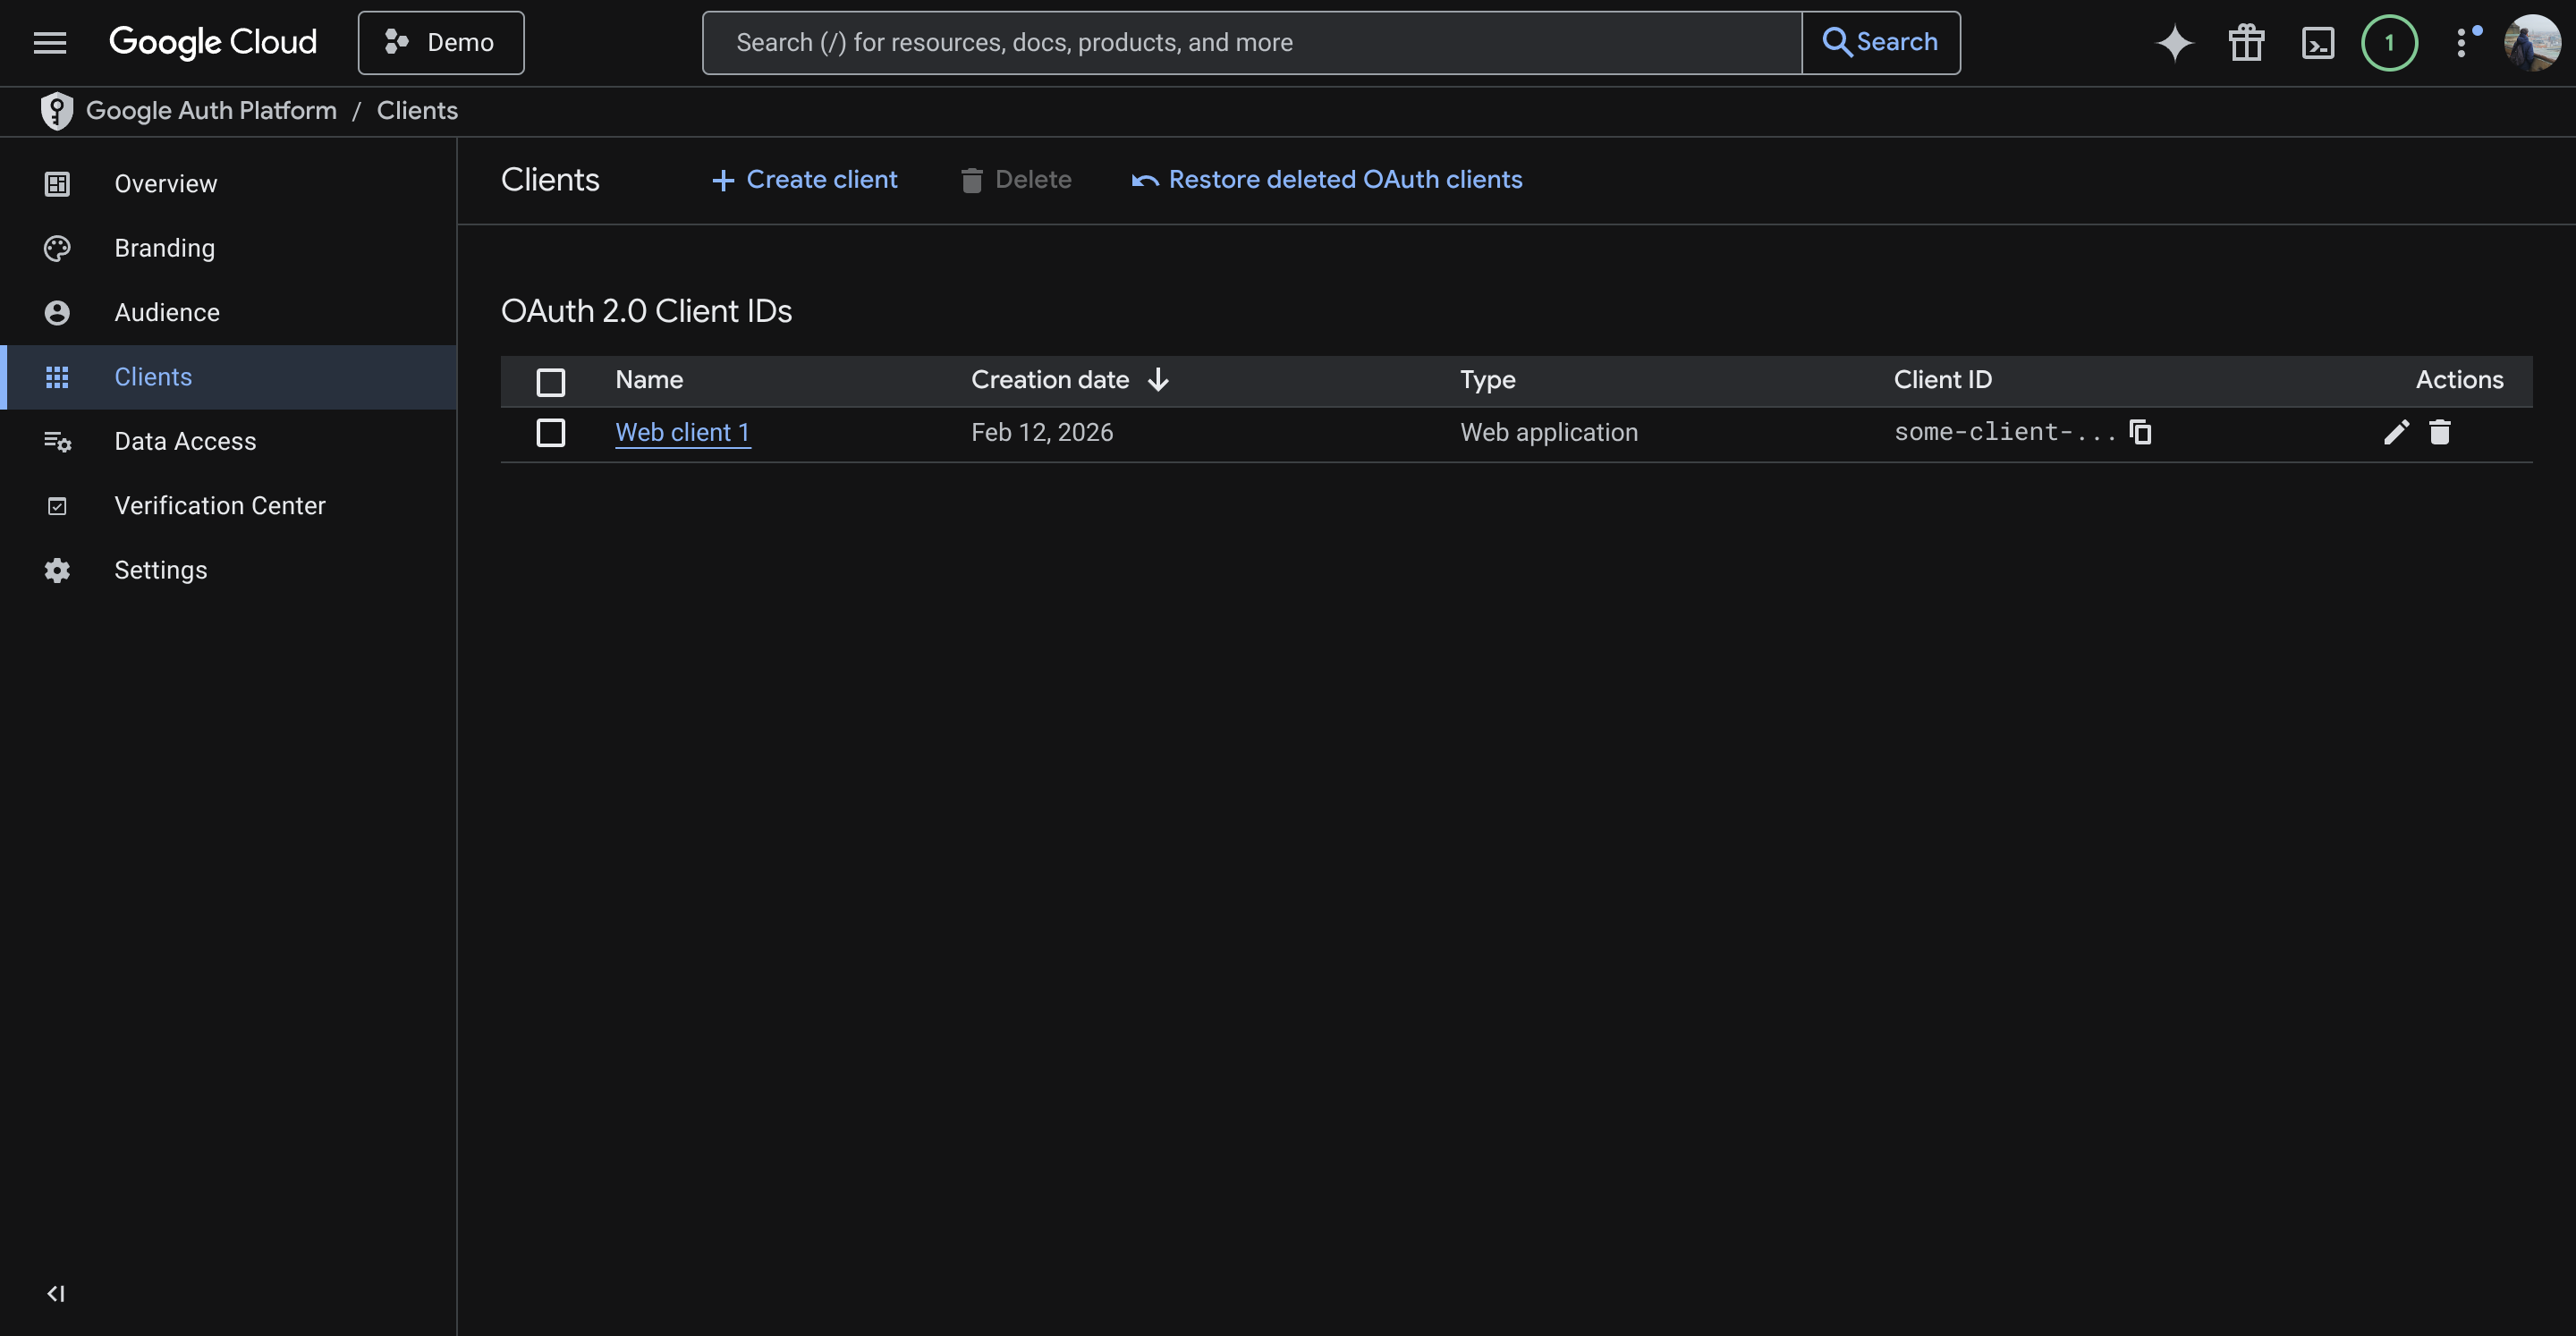Viewport: 2576px width, 1336px height.
Task: Edit Web client 1 with the pencil icon
Action: tap(2396, 432)
